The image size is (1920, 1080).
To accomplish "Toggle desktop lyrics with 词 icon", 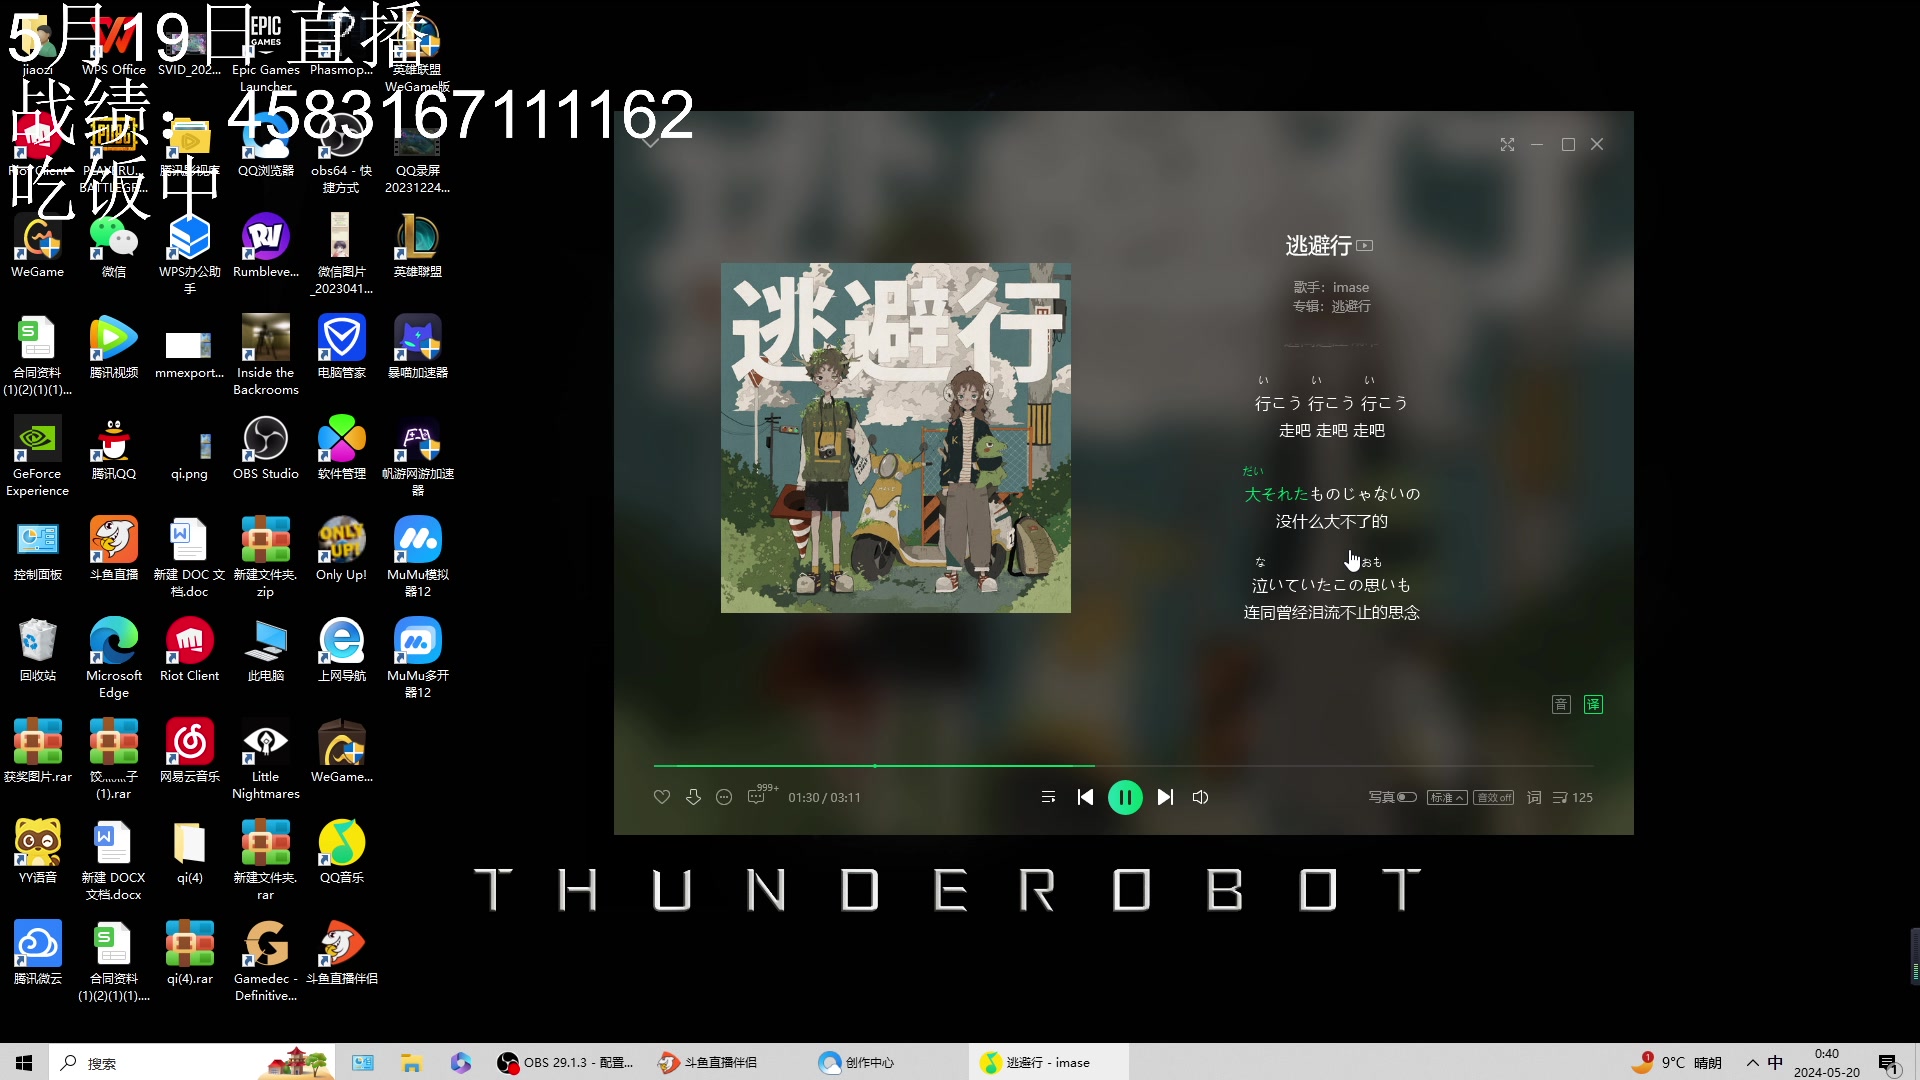I will [x=1534, y=797].
